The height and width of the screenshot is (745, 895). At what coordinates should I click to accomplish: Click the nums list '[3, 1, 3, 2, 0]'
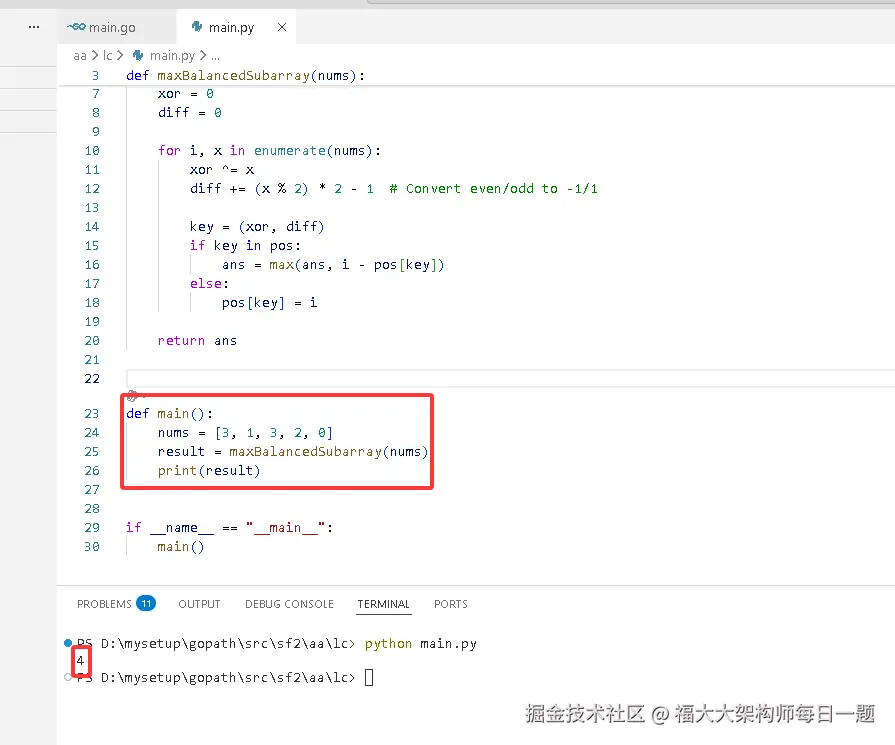point(273,433)
